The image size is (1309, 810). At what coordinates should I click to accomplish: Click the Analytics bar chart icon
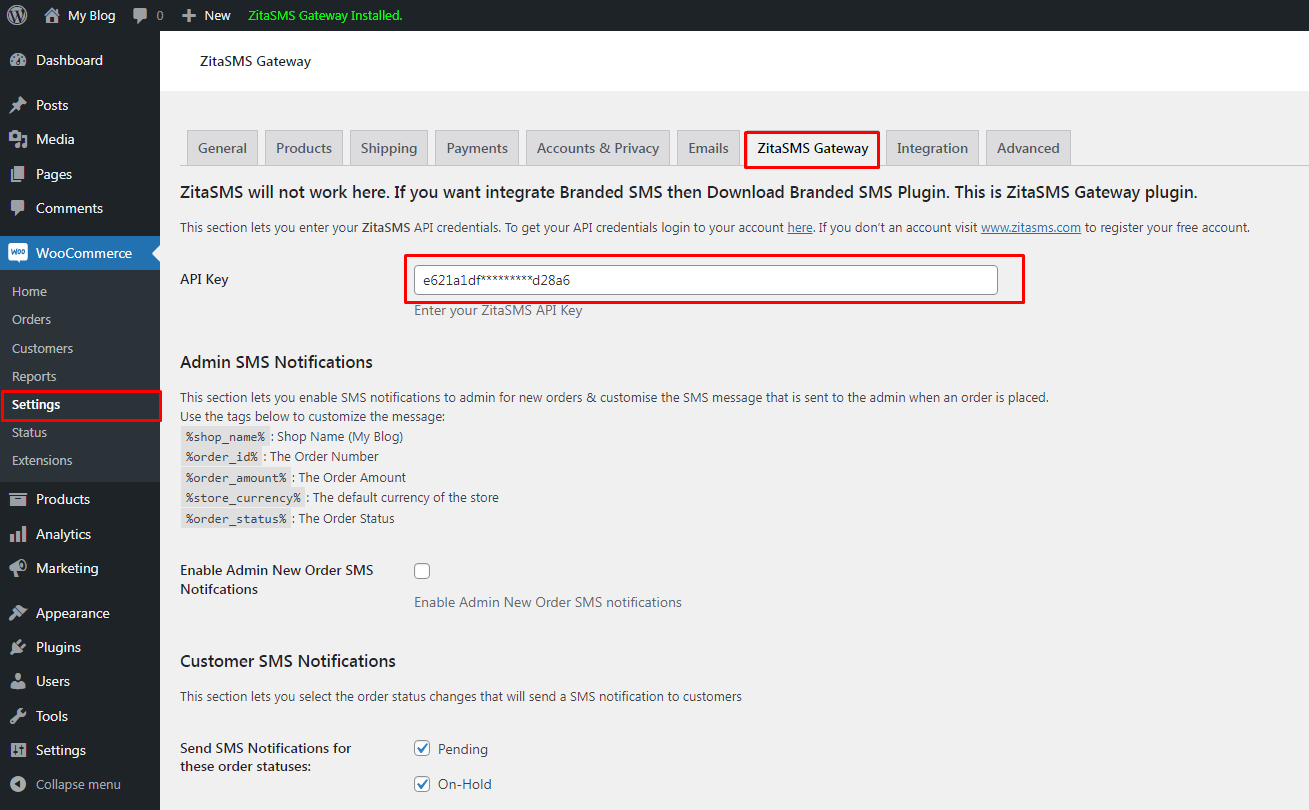18,534
